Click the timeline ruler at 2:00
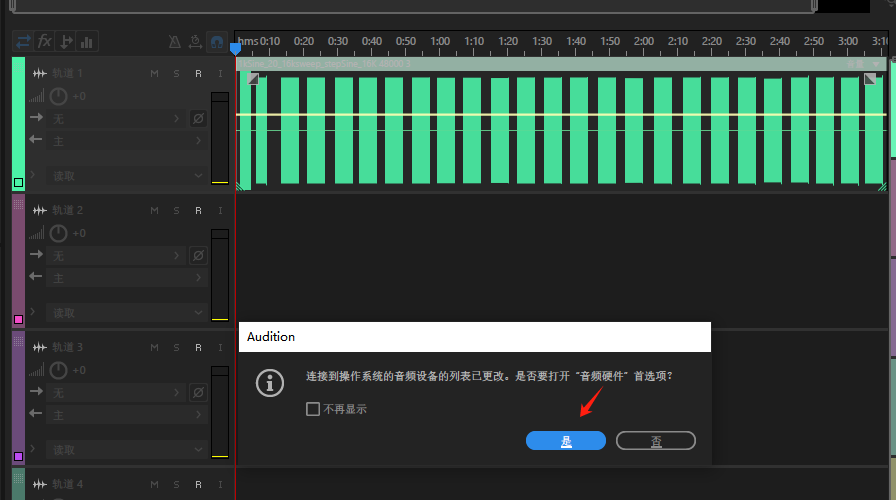Image resolution: width=896 pixels, height=500 pixels. point(644,42)
